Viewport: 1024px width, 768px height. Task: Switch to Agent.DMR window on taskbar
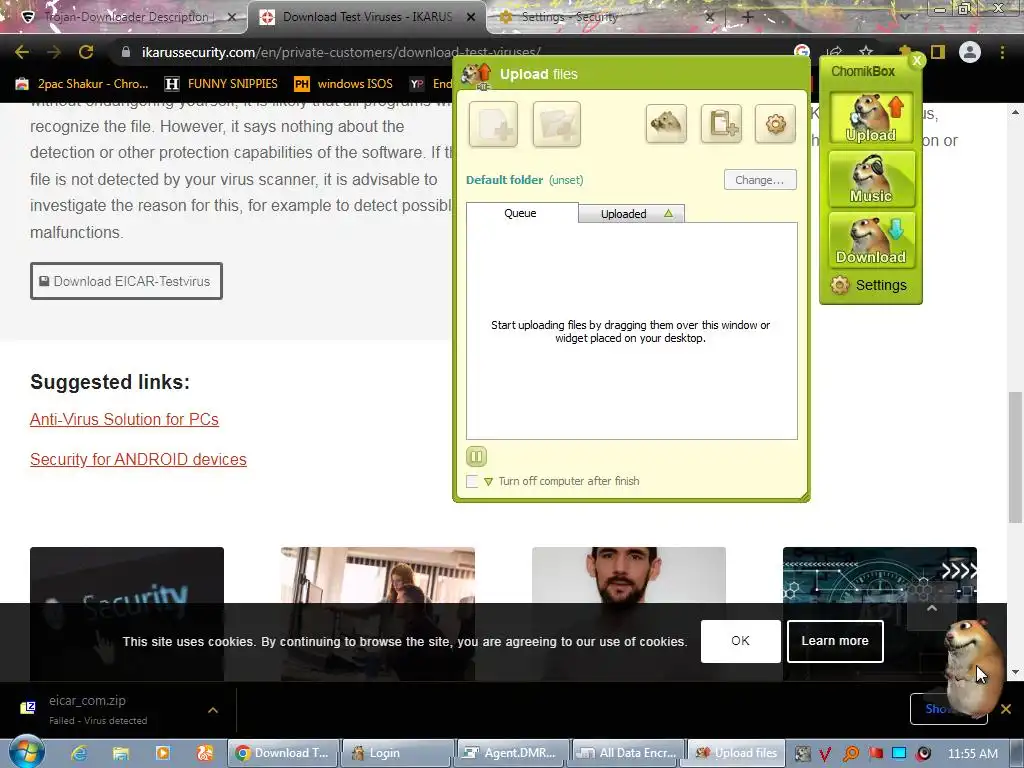pyautogui.click(x=512, y=753)
